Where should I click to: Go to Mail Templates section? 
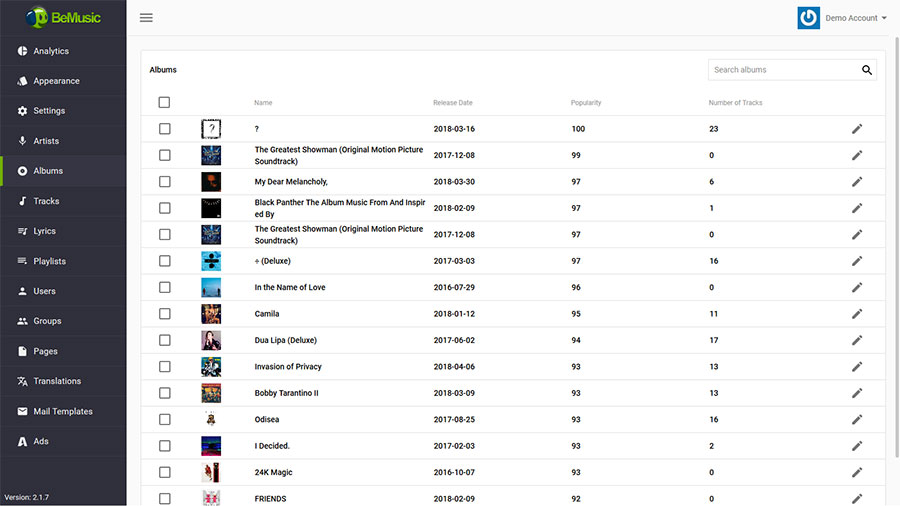pos(62,411)
